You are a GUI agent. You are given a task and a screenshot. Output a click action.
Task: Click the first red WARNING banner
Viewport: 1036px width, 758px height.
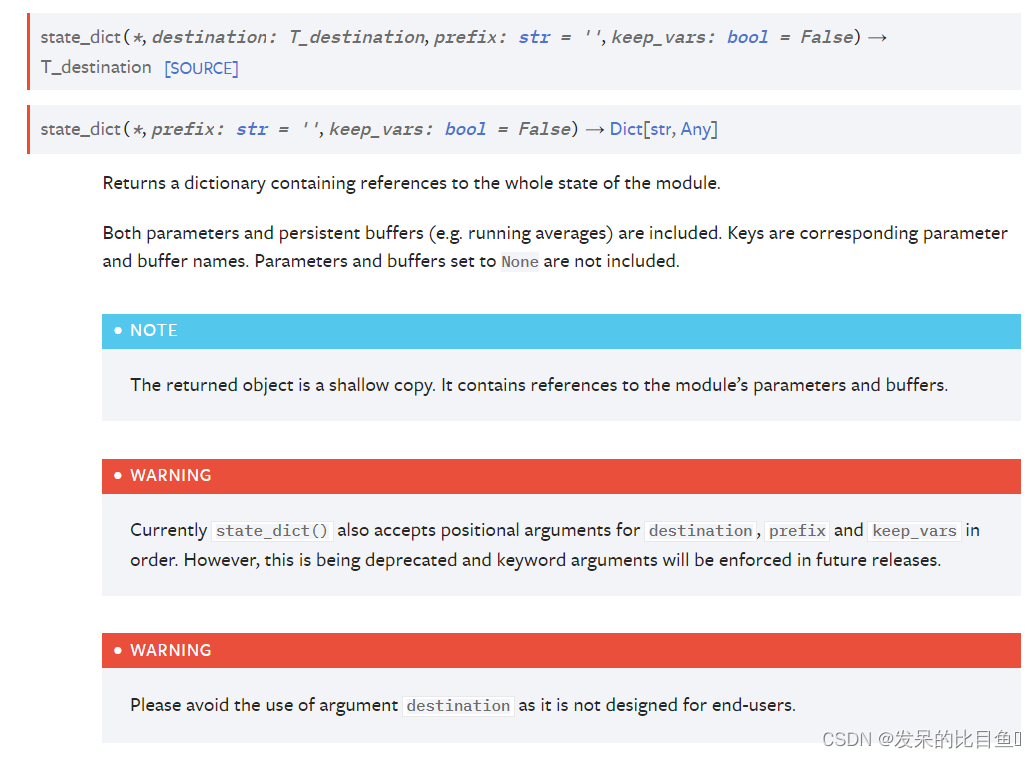point(560,476)
